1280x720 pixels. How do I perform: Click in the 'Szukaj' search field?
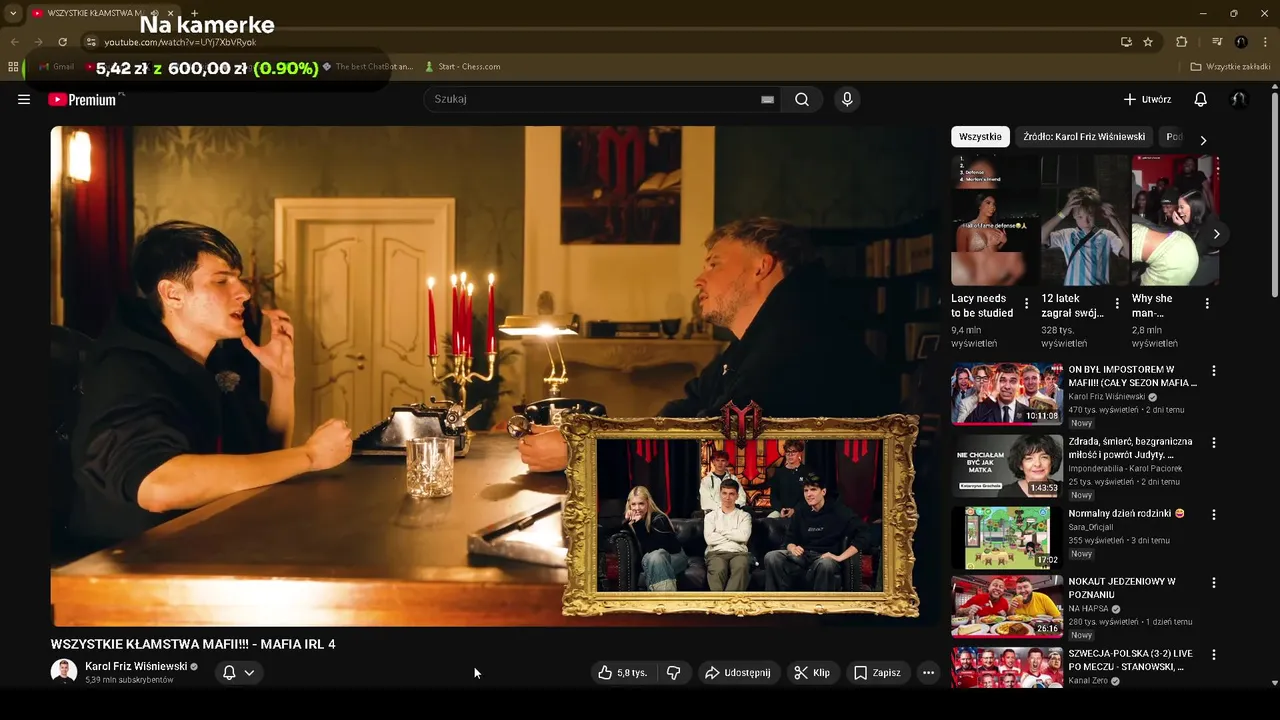[590, 99]
